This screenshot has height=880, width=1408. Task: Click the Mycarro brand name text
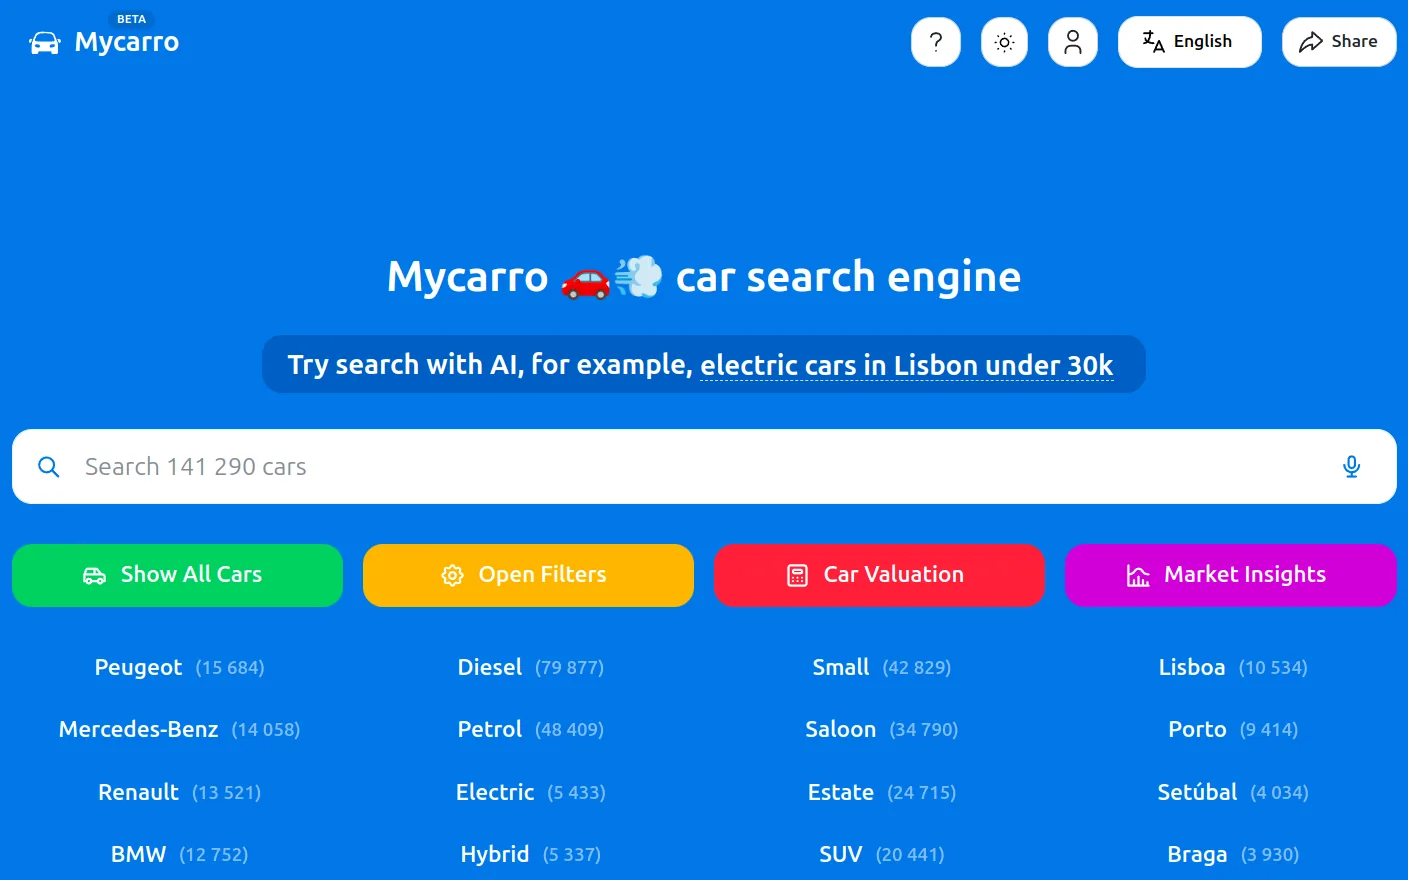click(127, 43)
